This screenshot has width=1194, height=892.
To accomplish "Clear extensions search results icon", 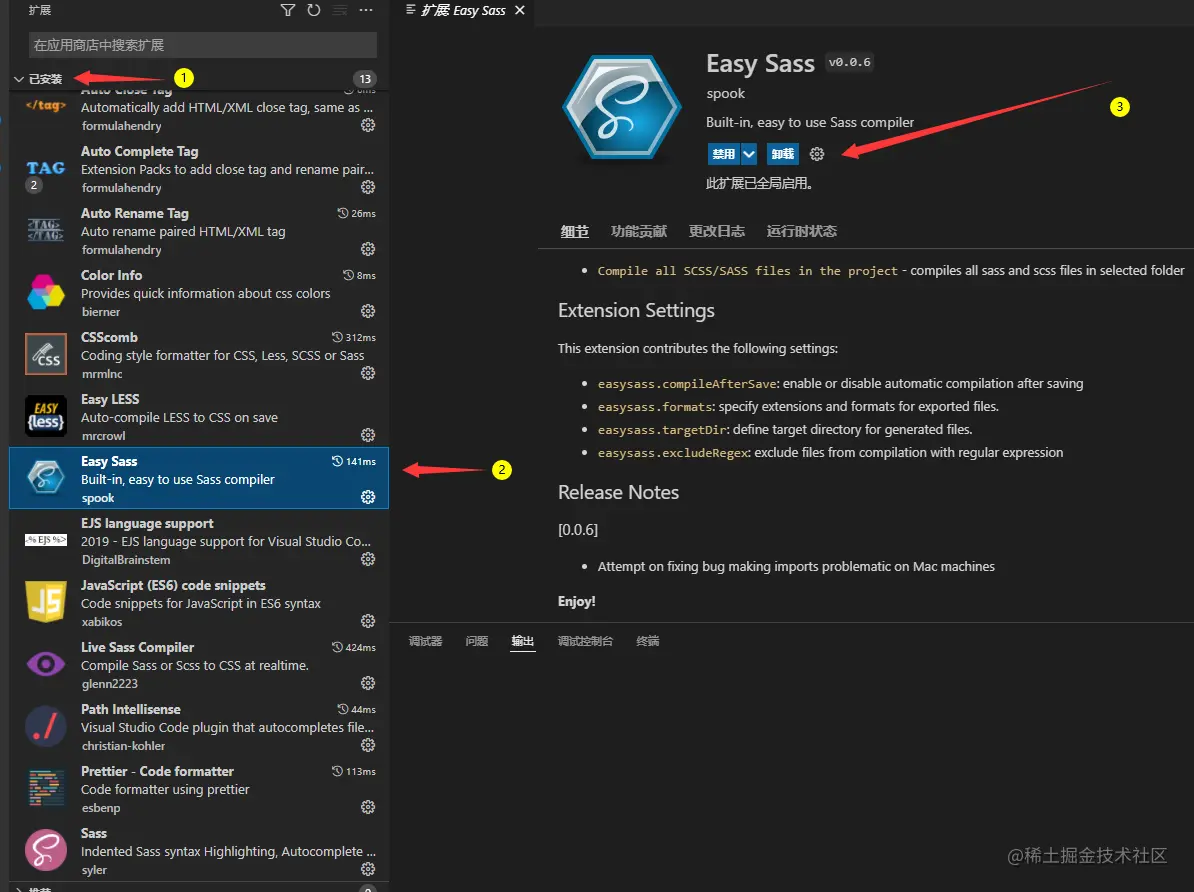I will [340, 10].
